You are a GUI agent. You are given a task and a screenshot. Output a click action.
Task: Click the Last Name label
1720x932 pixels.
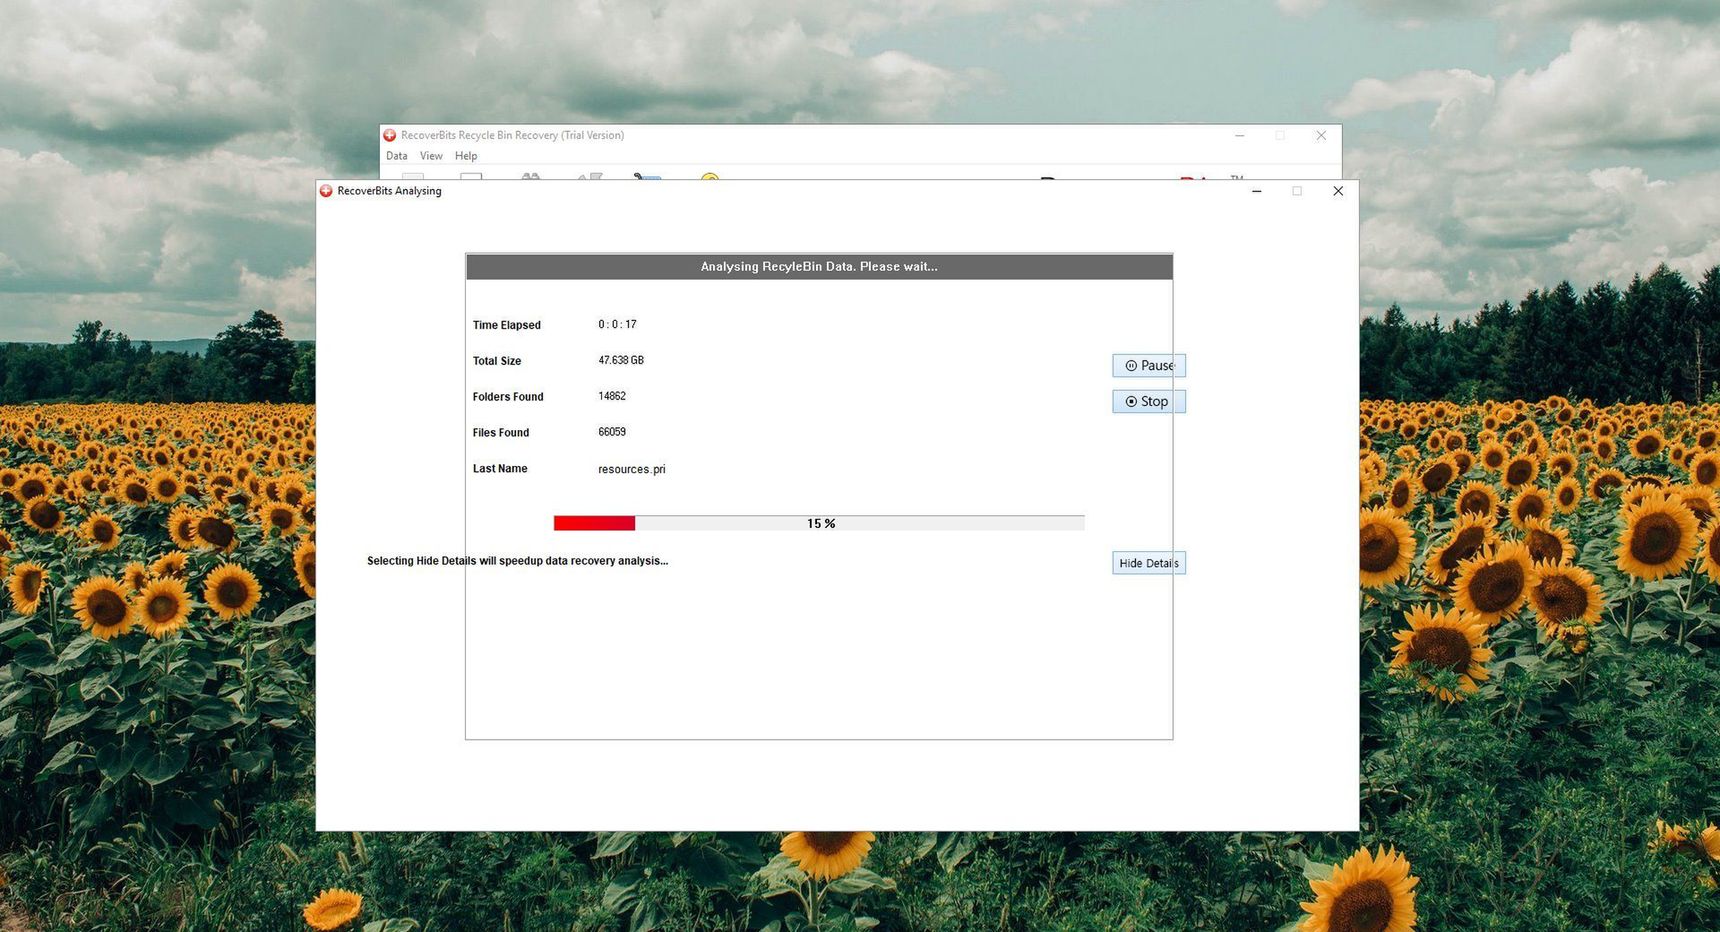(x=500, y=469)
